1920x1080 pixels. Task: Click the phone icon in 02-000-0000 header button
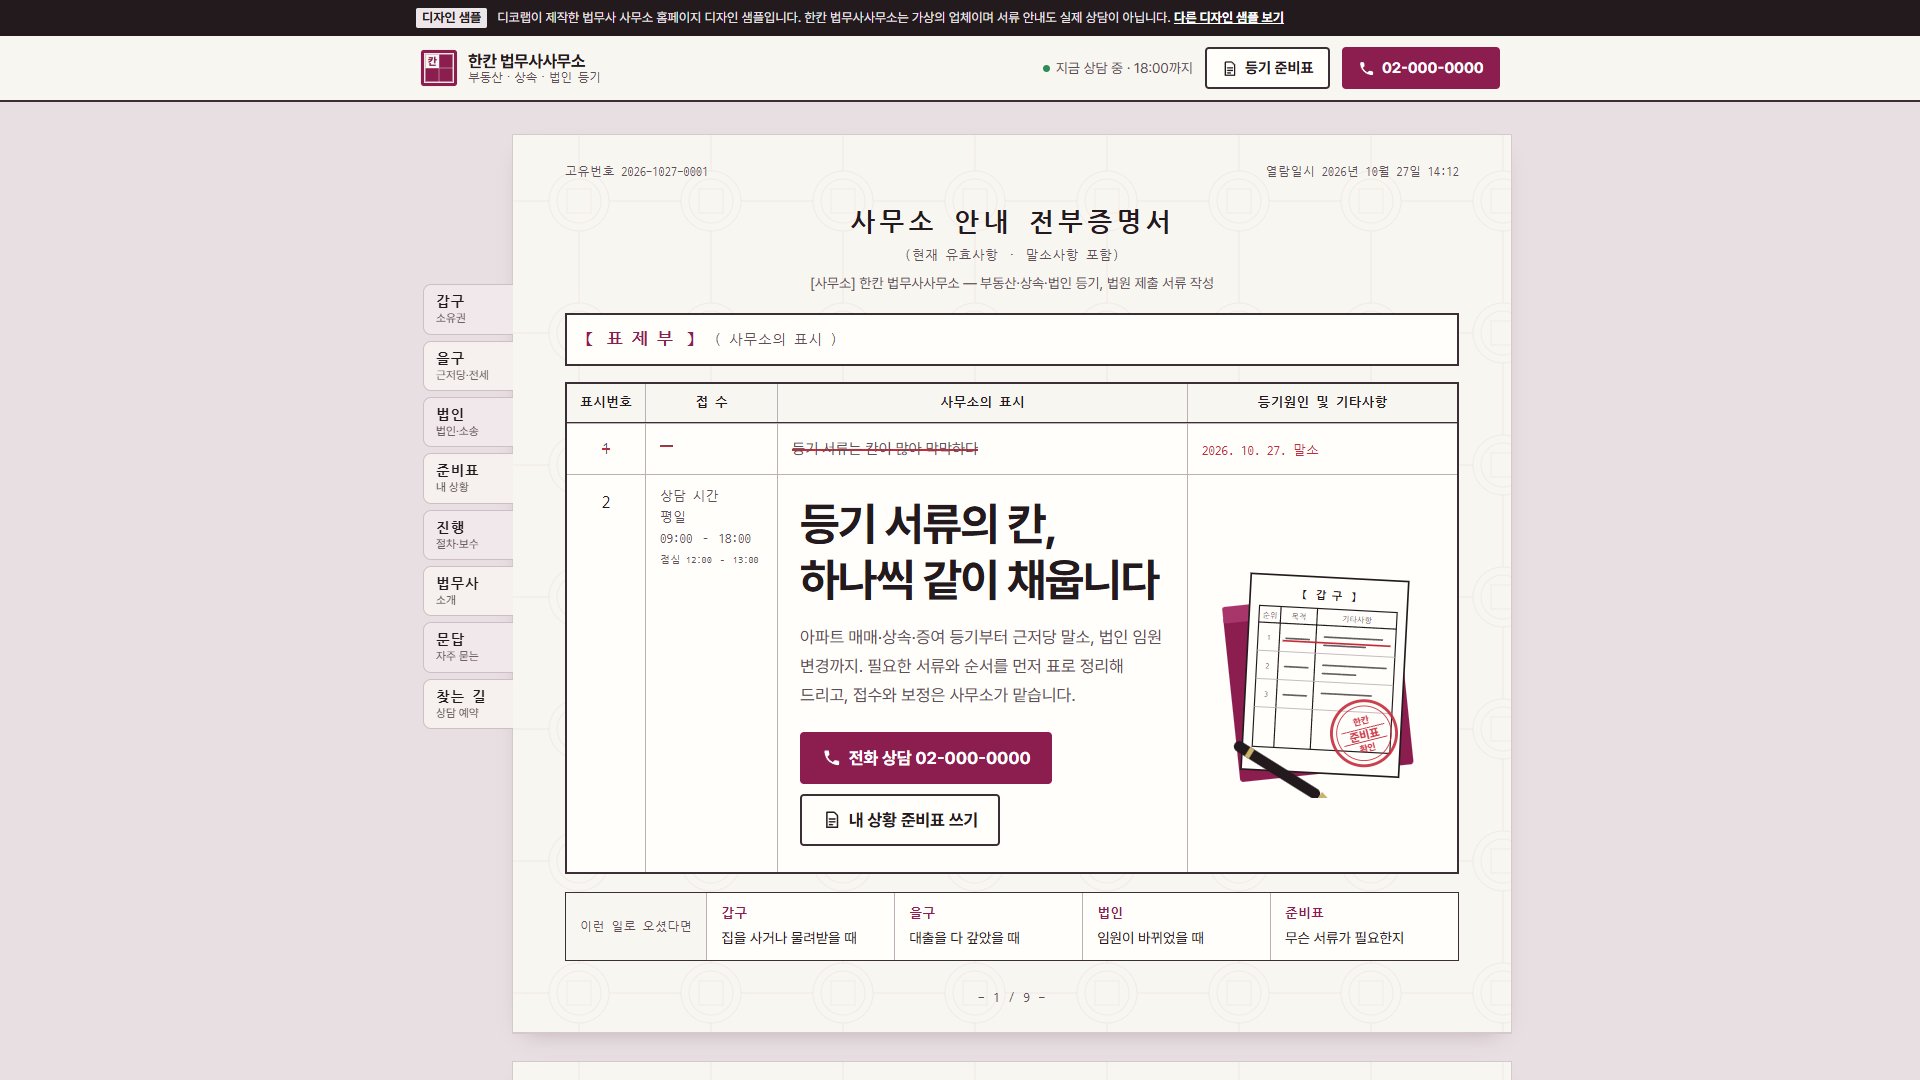[x=1366, y=68]
